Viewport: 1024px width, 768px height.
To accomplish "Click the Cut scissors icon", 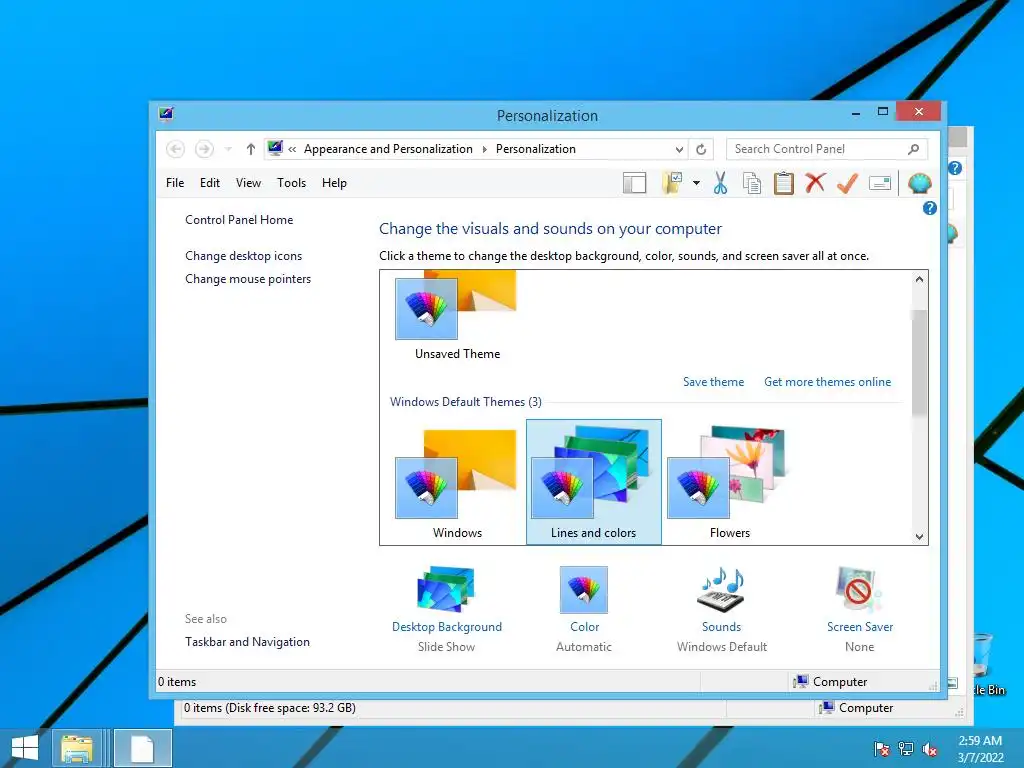I will [x=720, y=184].
